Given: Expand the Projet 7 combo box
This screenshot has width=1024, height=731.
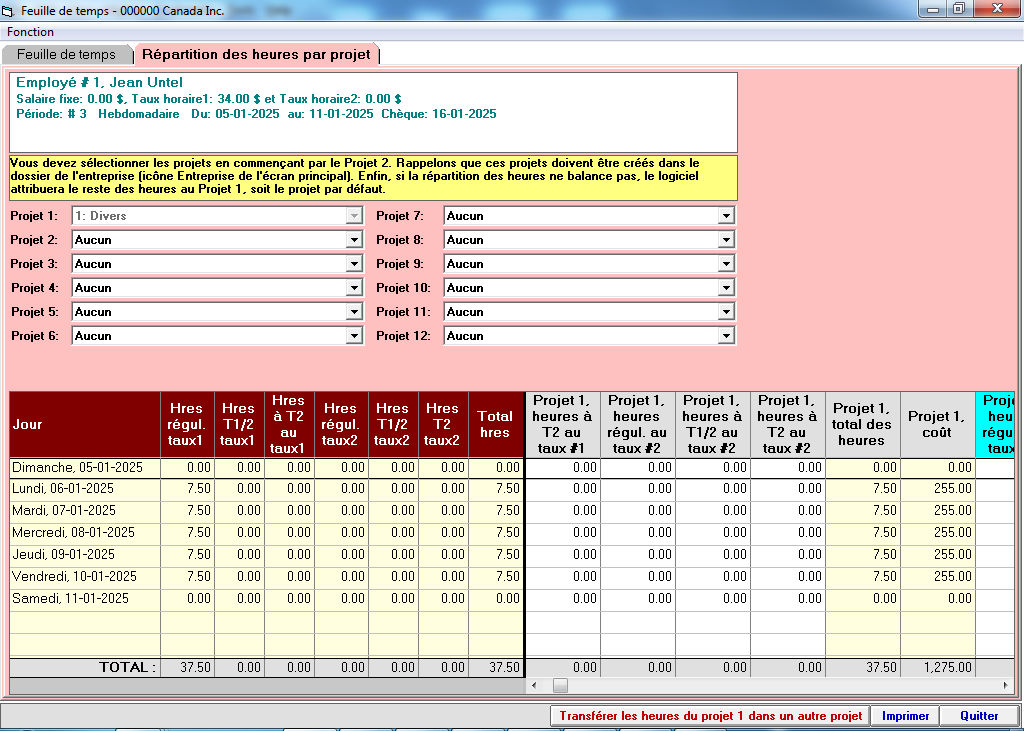Looking at the screenshot, I should [x=726, y=216].
